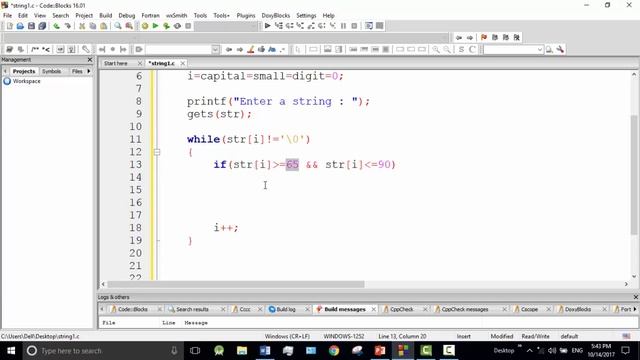Click the debugger Break pause icon

[x=343, y=26]
